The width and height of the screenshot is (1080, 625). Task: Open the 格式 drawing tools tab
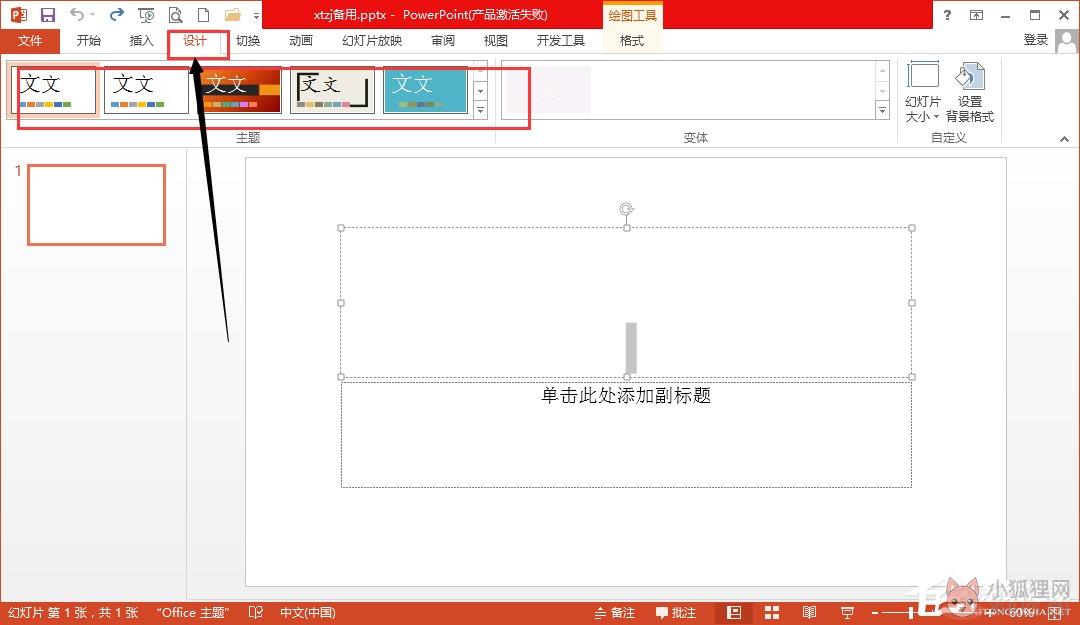pyautogui.click(x=632, y=41)
